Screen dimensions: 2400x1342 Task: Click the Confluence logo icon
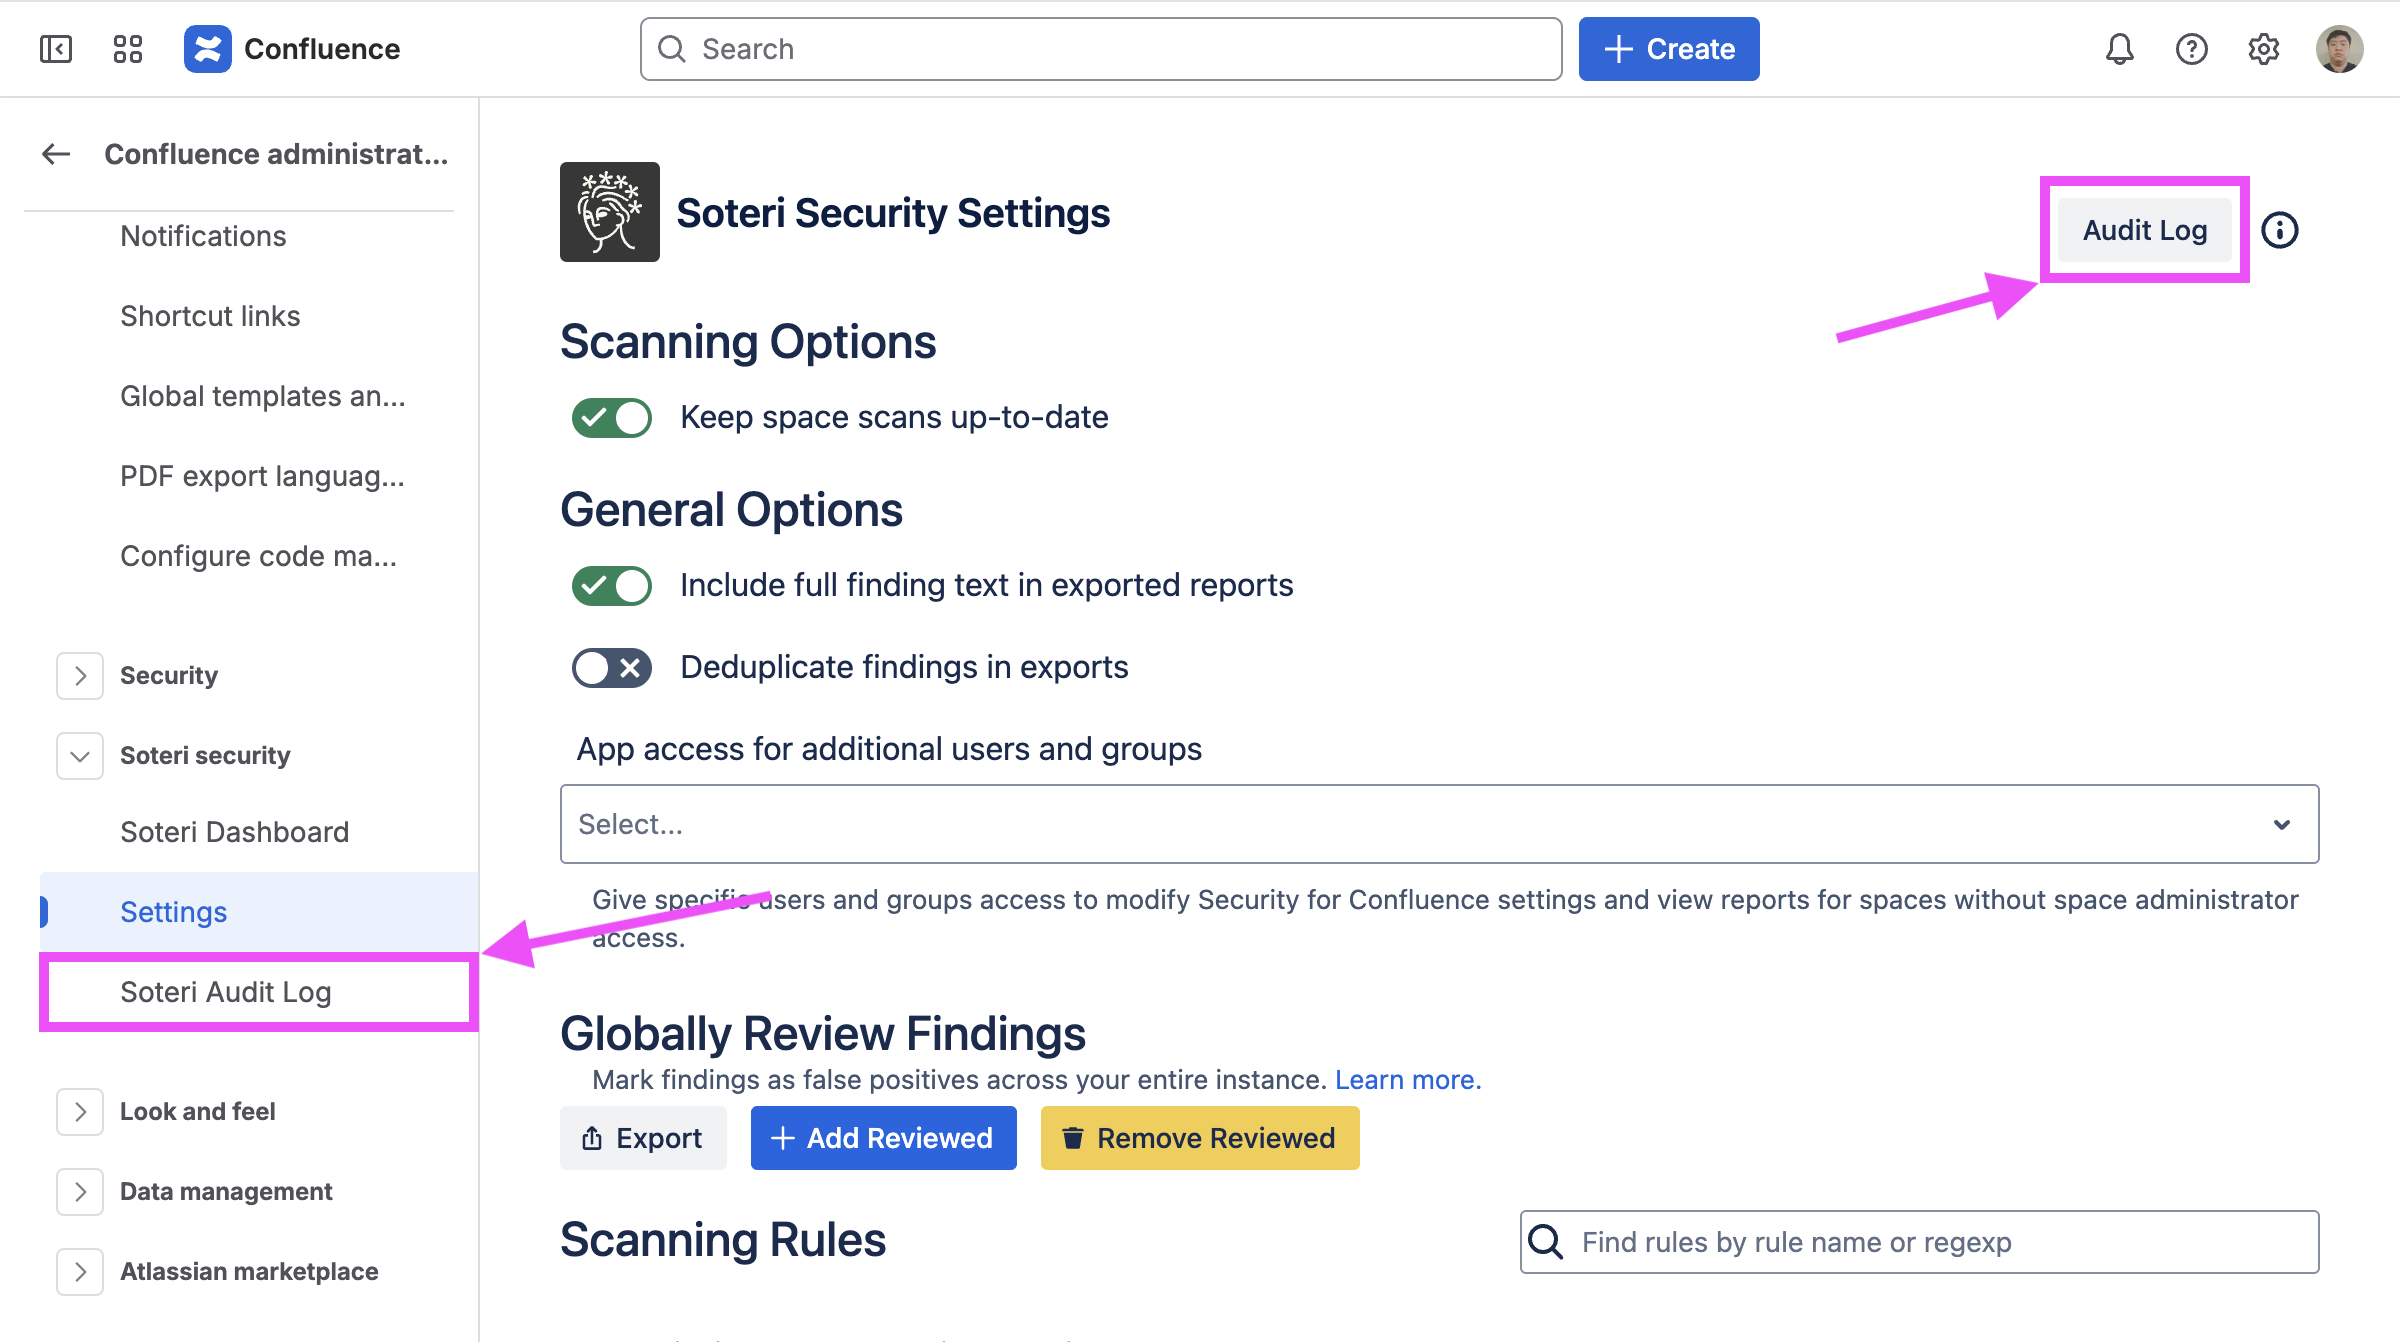[x=208, y=49]
